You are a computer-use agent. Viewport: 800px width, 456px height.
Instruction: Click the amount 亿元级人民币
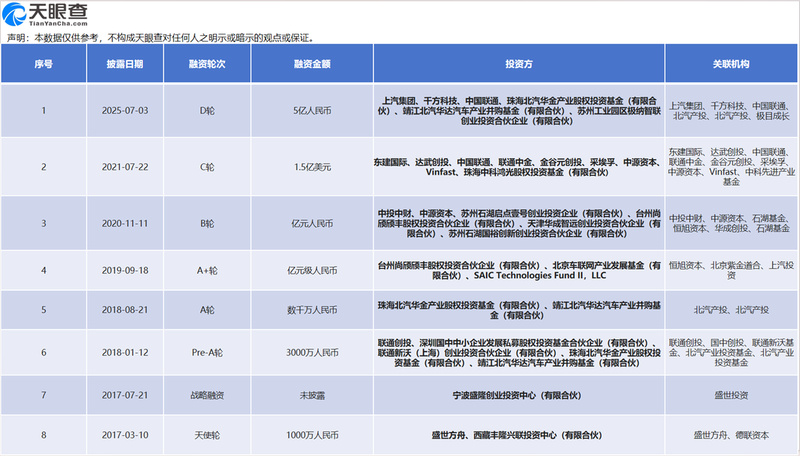click(x=312, y=270)
